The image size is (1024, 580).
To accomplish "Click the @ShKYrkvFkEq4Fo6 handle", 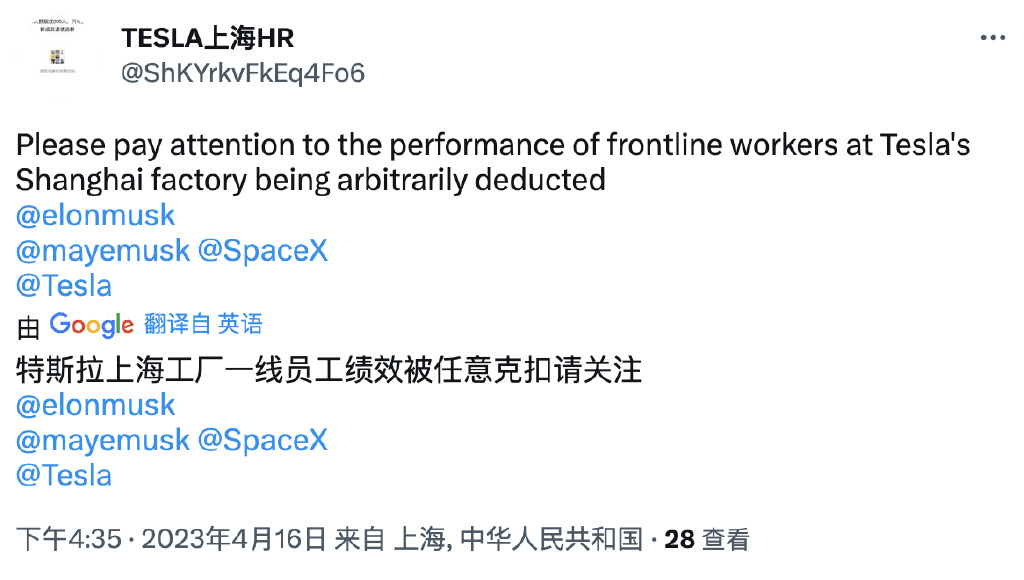I will tap(243, 73).
